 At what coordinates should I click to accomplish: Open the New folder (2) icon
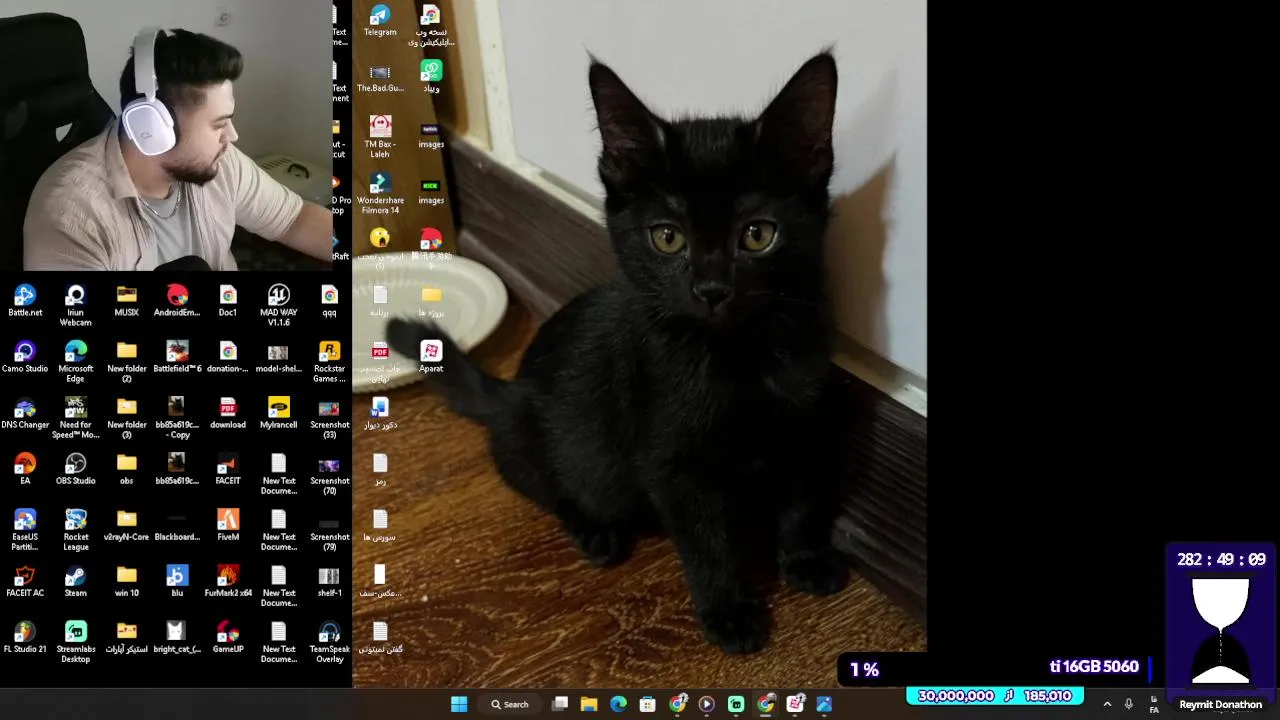126,361
